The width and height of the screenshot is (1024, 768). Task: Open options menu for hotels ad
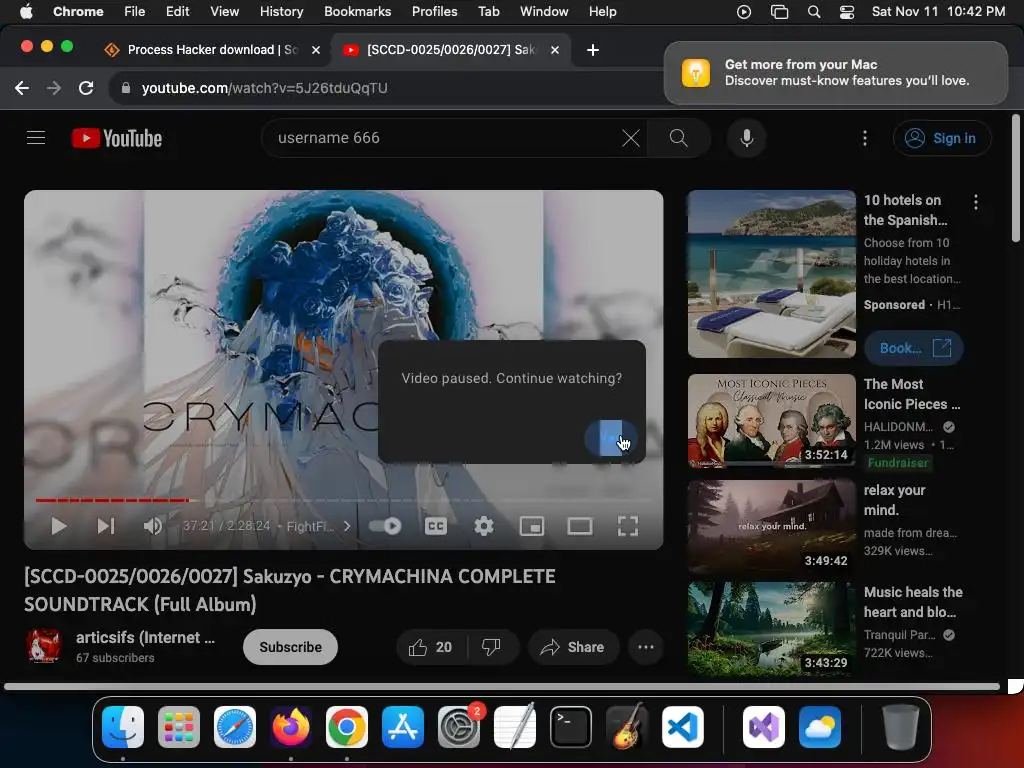[976, 202]
